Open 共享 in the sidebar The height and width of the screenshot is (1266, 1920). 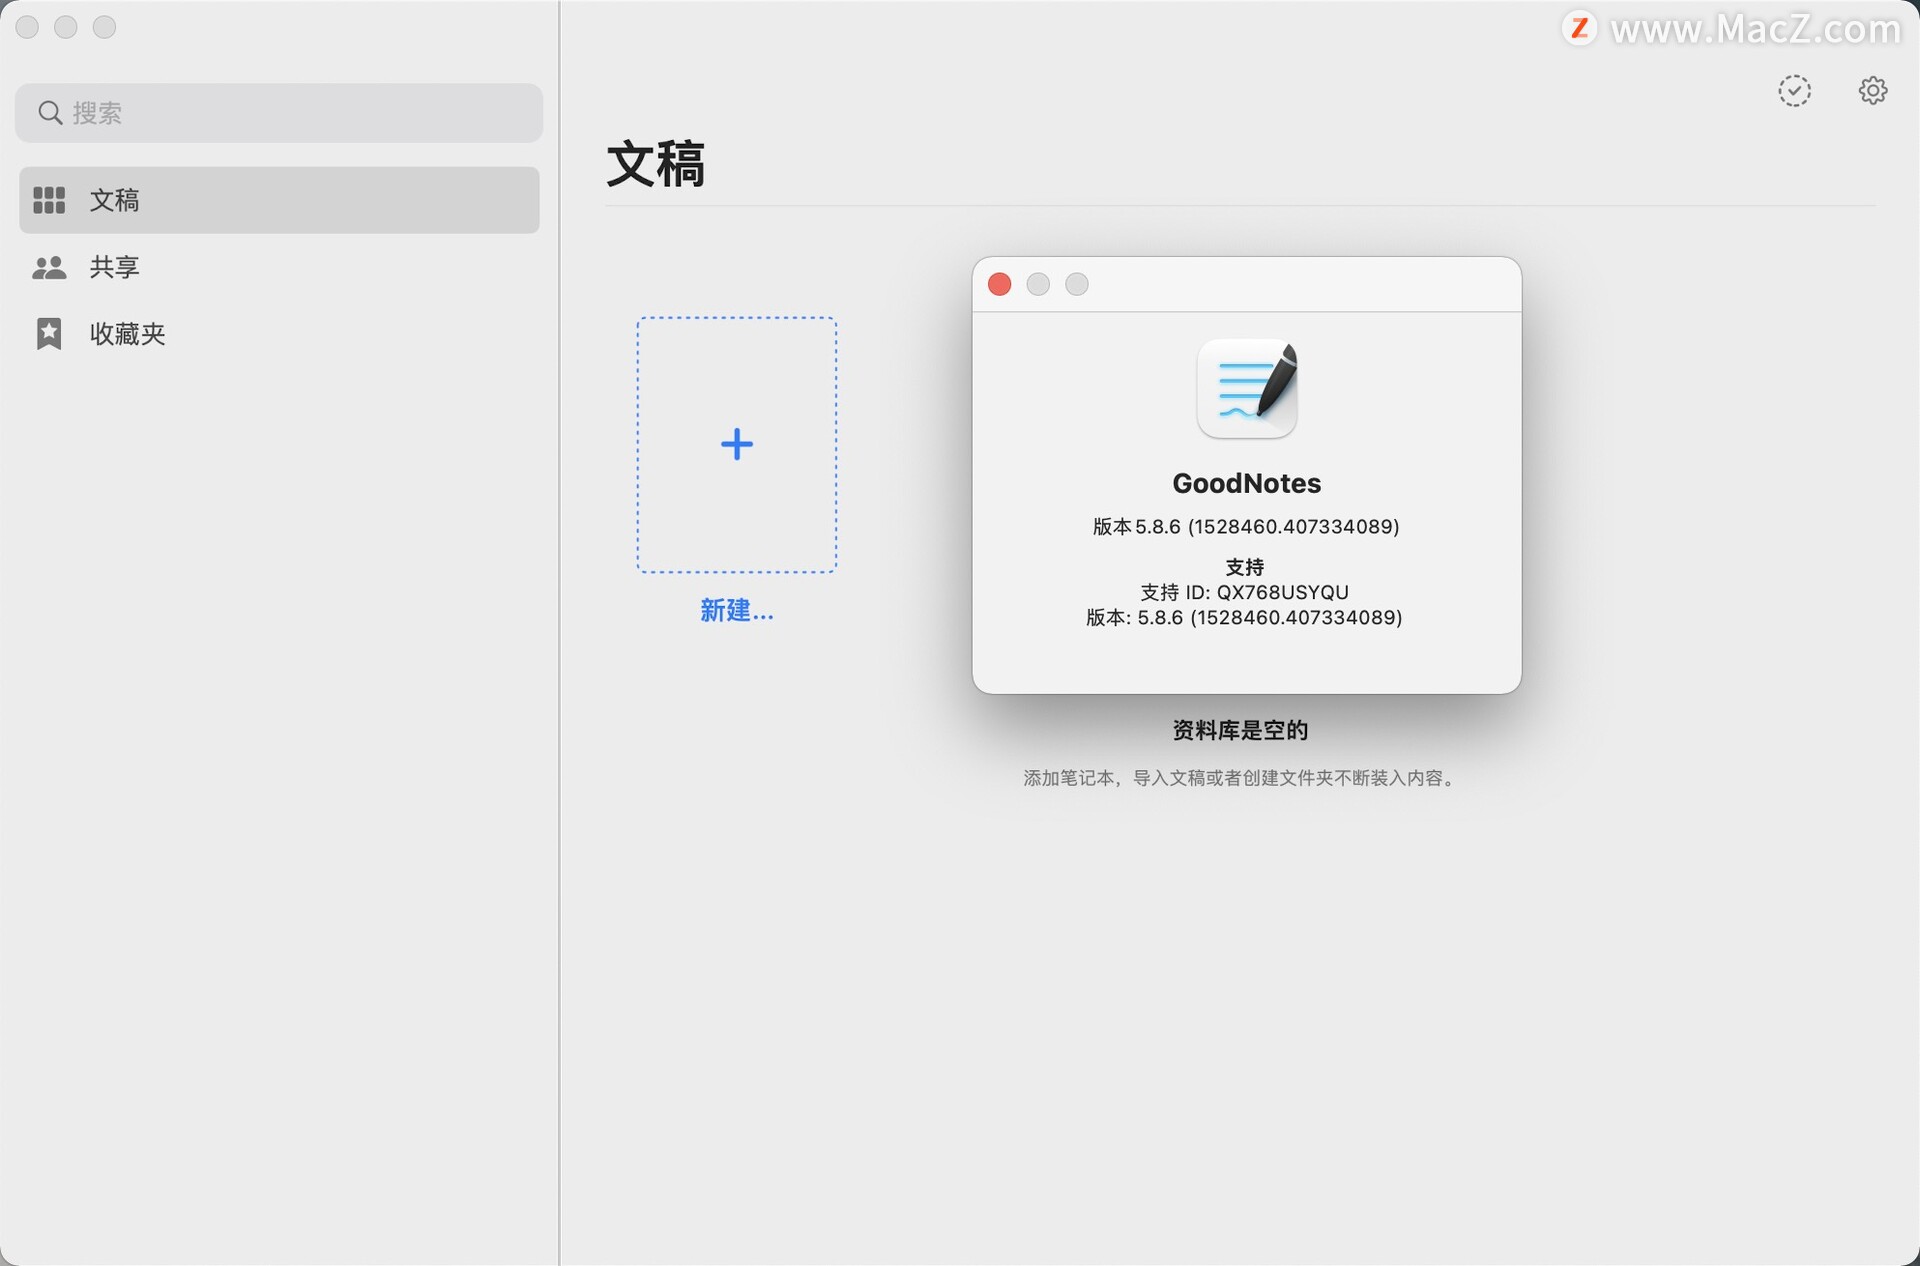pyautogui.click(x=279, y=267)
